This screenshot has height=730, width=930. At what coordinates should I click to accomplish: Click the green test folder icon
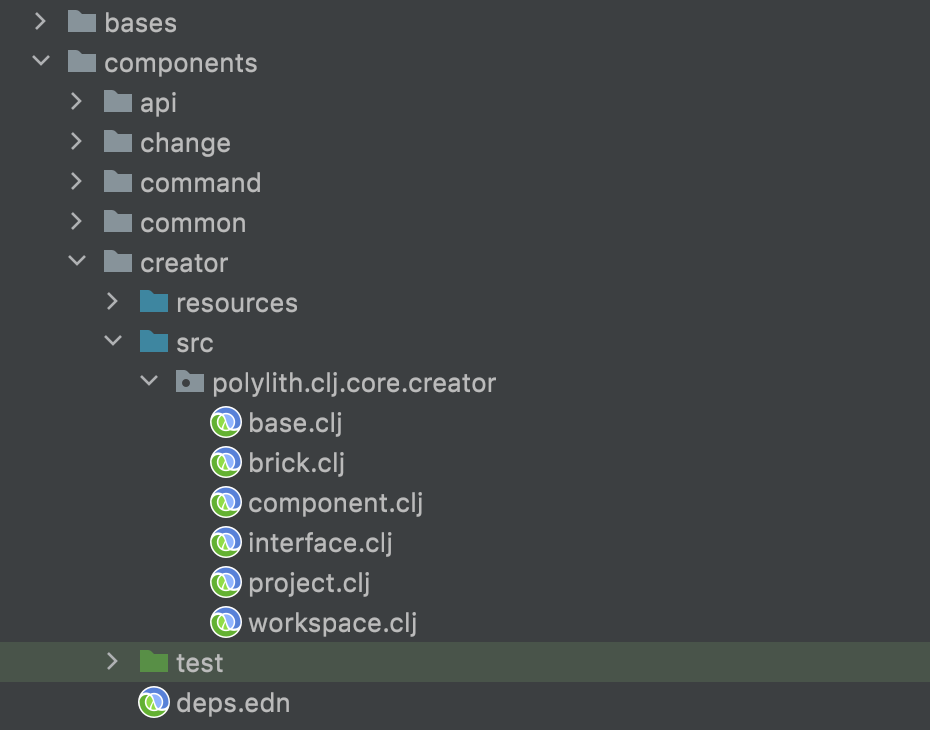(x=154, y=662)
